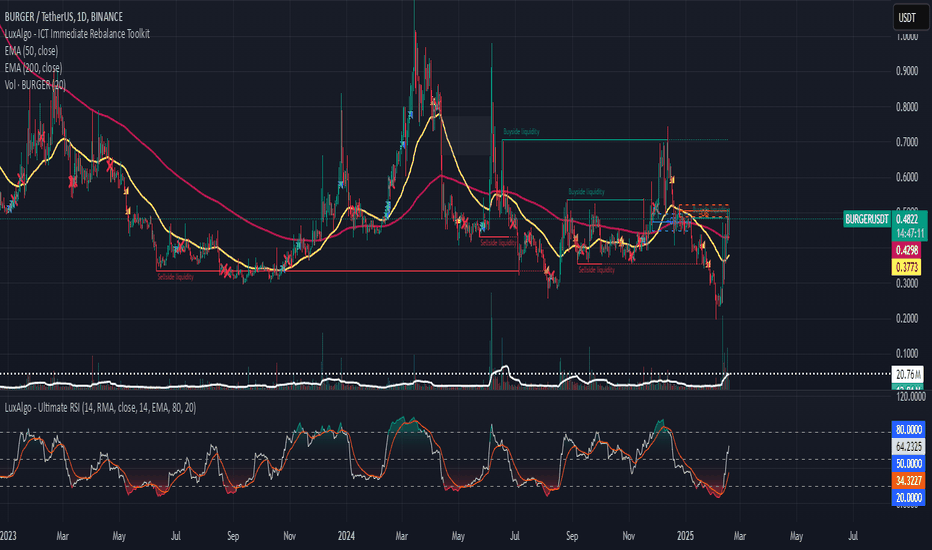
Task: Click the 50.0000 RSI midline tag
Action: pyautogui.click(x=909, y=463)
